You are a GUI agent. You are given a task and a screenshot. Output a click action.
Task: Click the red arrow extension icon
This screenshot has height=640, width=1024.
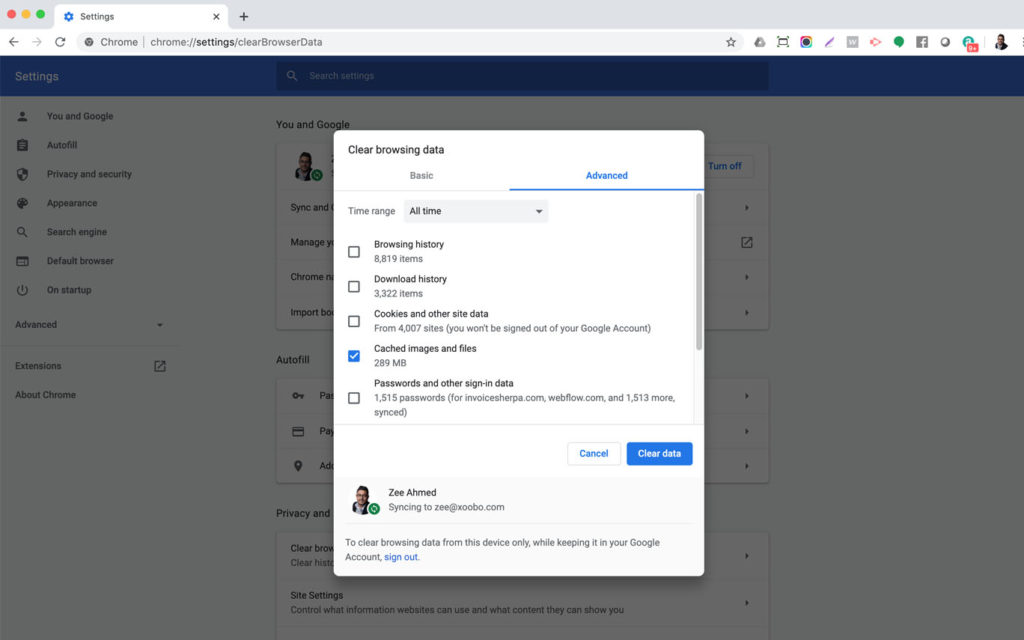click(x=876, y=42)
